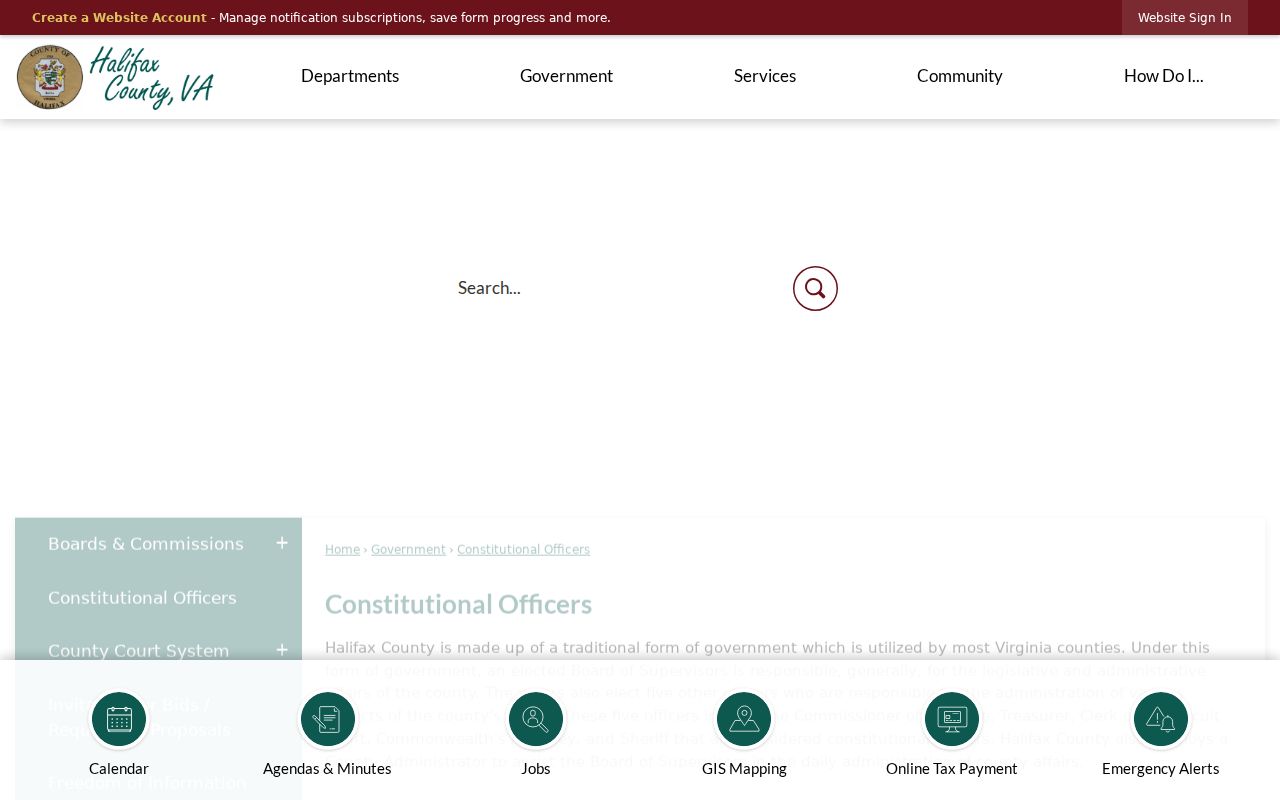Open the Government menu
The width and height of the screenshot is (1280, 800).
pyautogui.click(x=566, y=76)
